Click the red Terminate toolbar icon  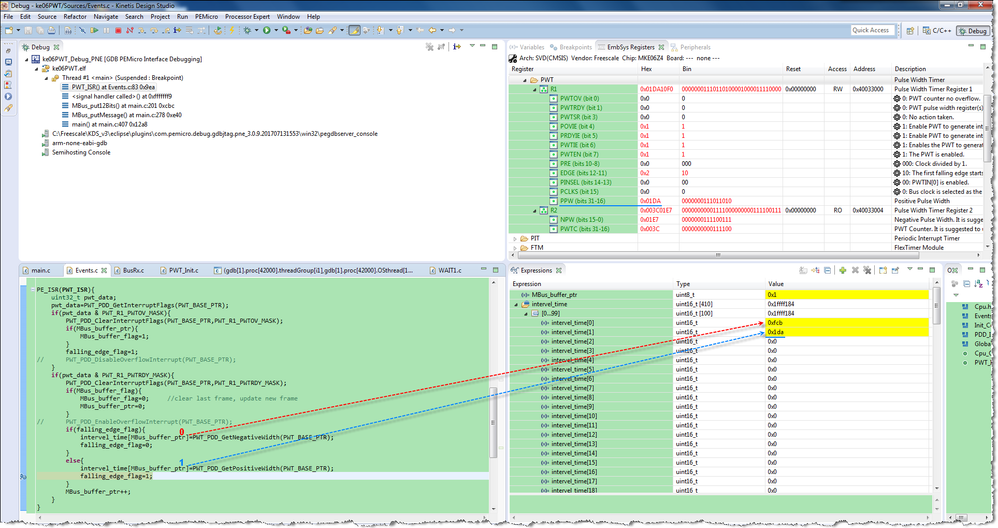pyautogui.click(x=118, y=30)
